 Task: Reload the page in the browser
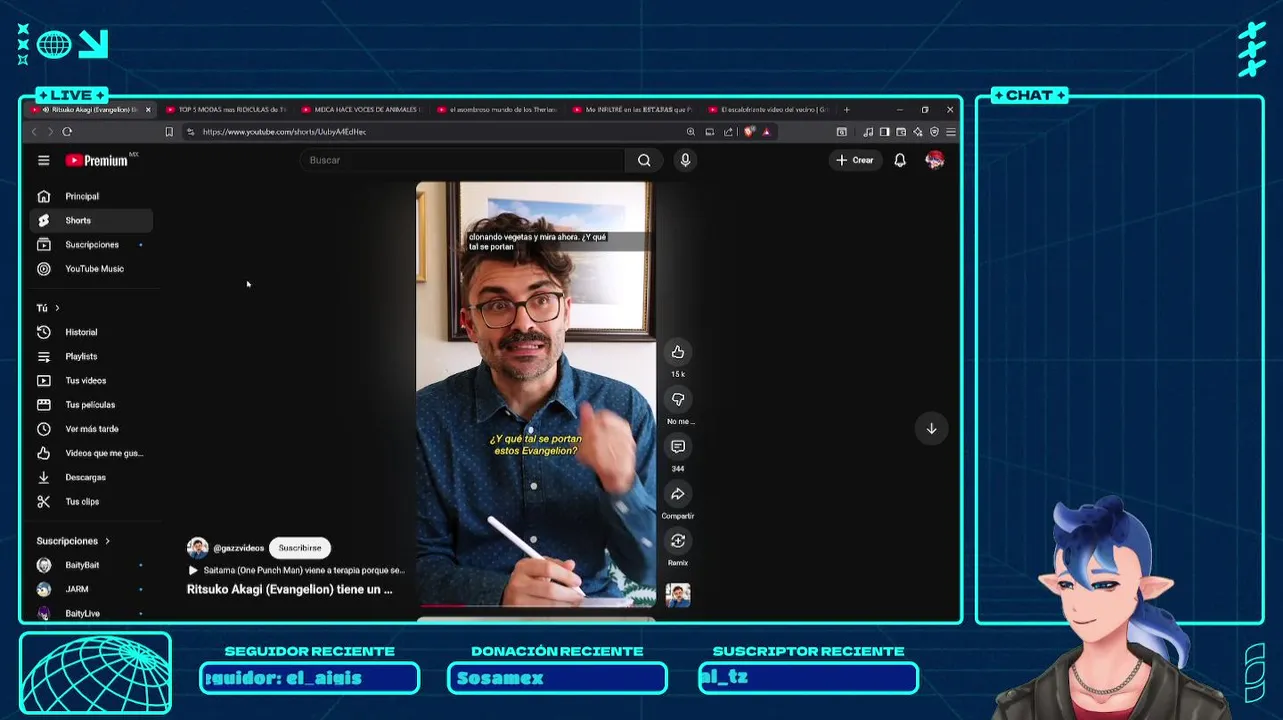(x=67, y=132)
